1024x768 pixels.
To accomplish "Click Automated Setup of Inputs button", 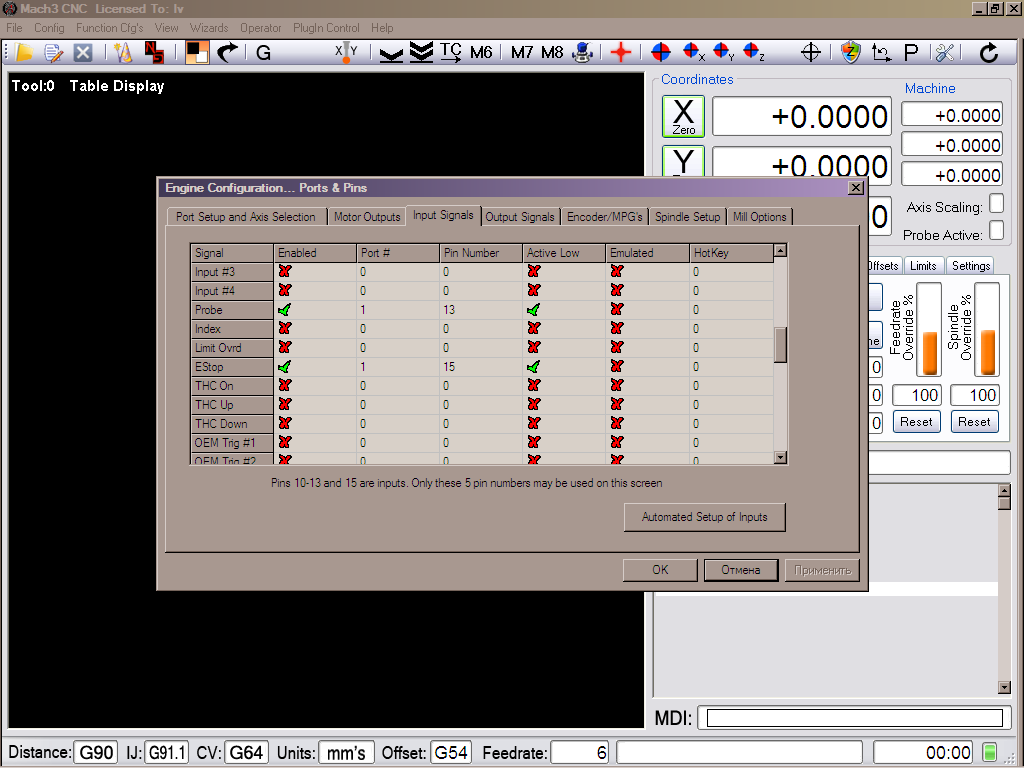I will click(x=705, y=517).
